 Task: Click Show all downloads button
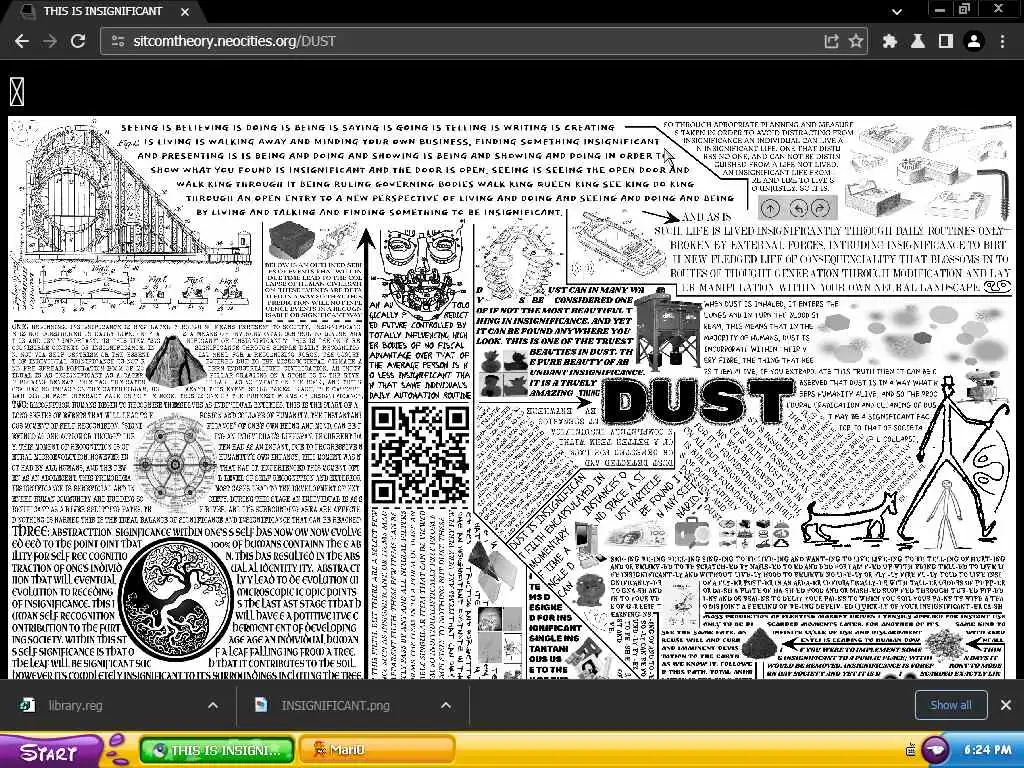pos(950,705)
